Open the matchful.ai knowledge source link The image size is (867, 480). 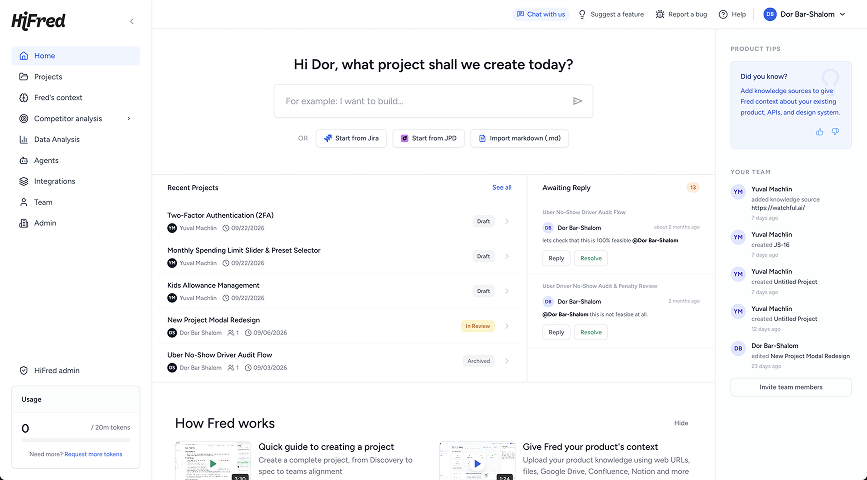778,208
